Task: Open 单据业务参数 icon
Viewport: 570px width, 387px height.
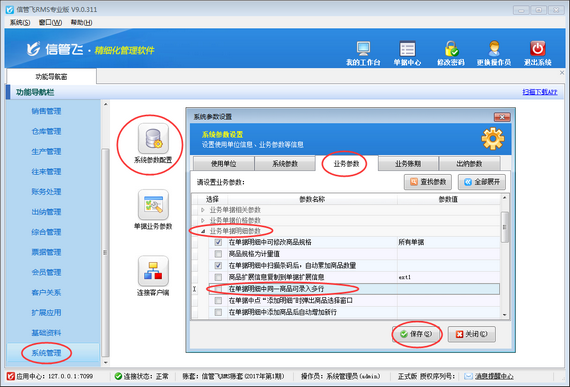Action: [x=153, y=205]
